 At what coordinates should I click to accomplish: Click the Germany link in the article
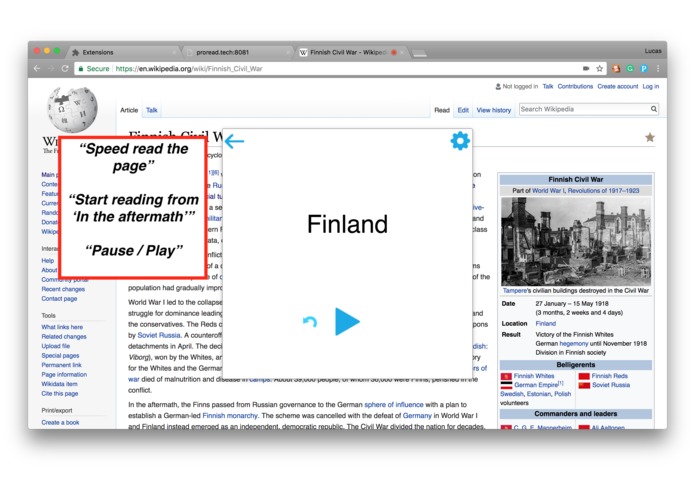pos(417,416)
